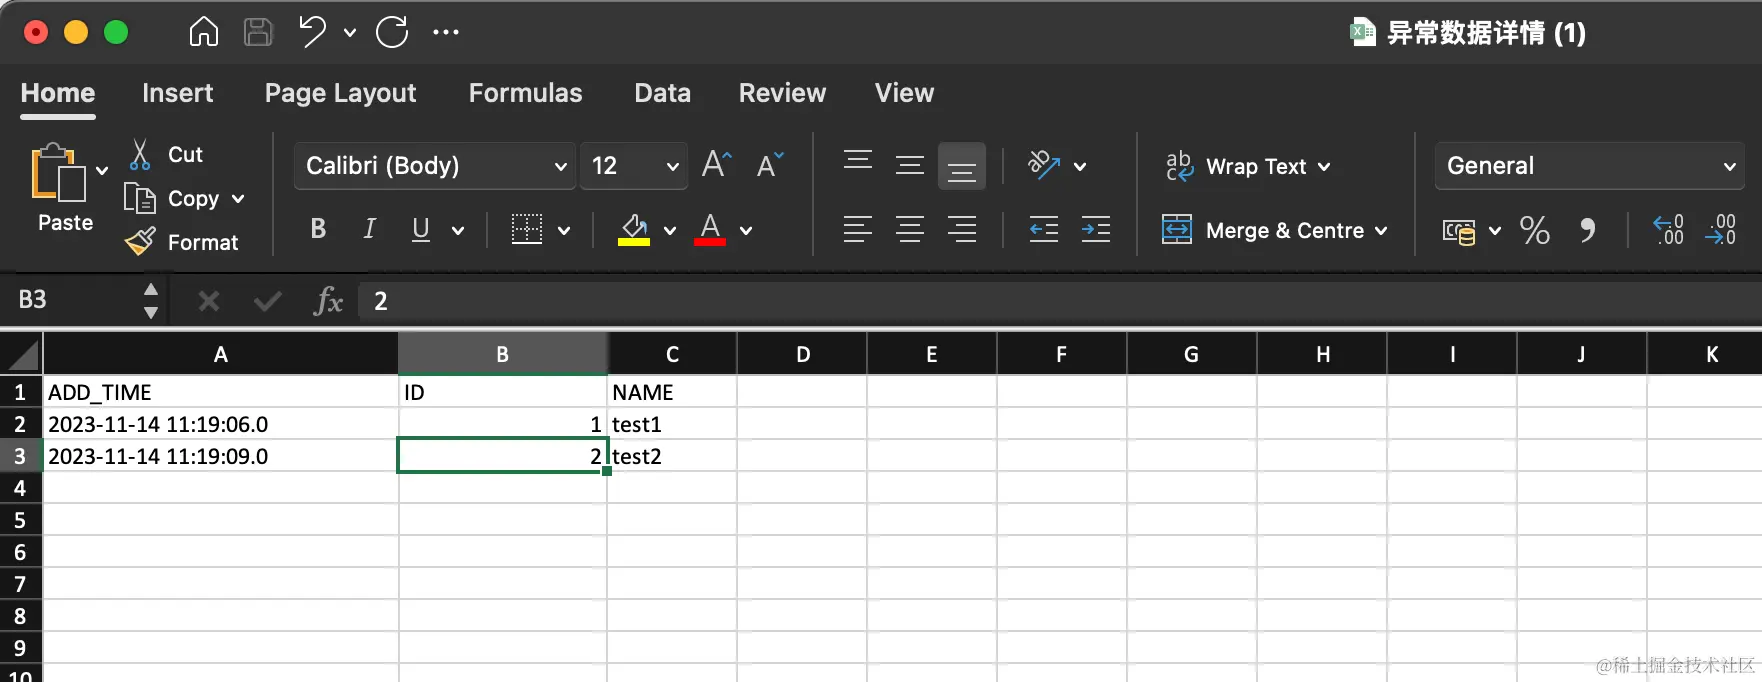
Task: Toggle Bold formatting
Action: (318, 229)
